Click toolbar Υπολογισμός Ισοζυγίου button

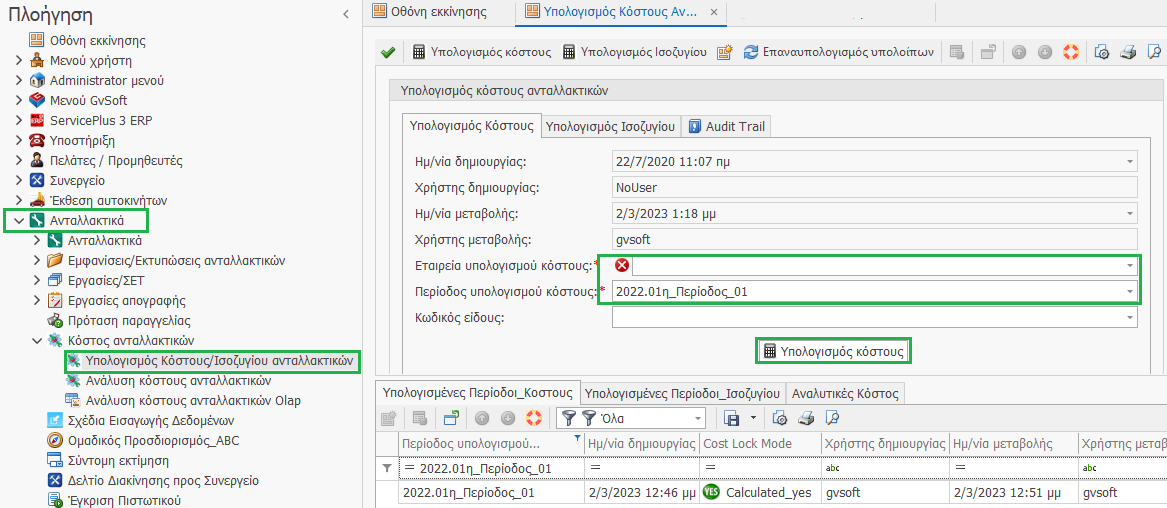(634, 52)
